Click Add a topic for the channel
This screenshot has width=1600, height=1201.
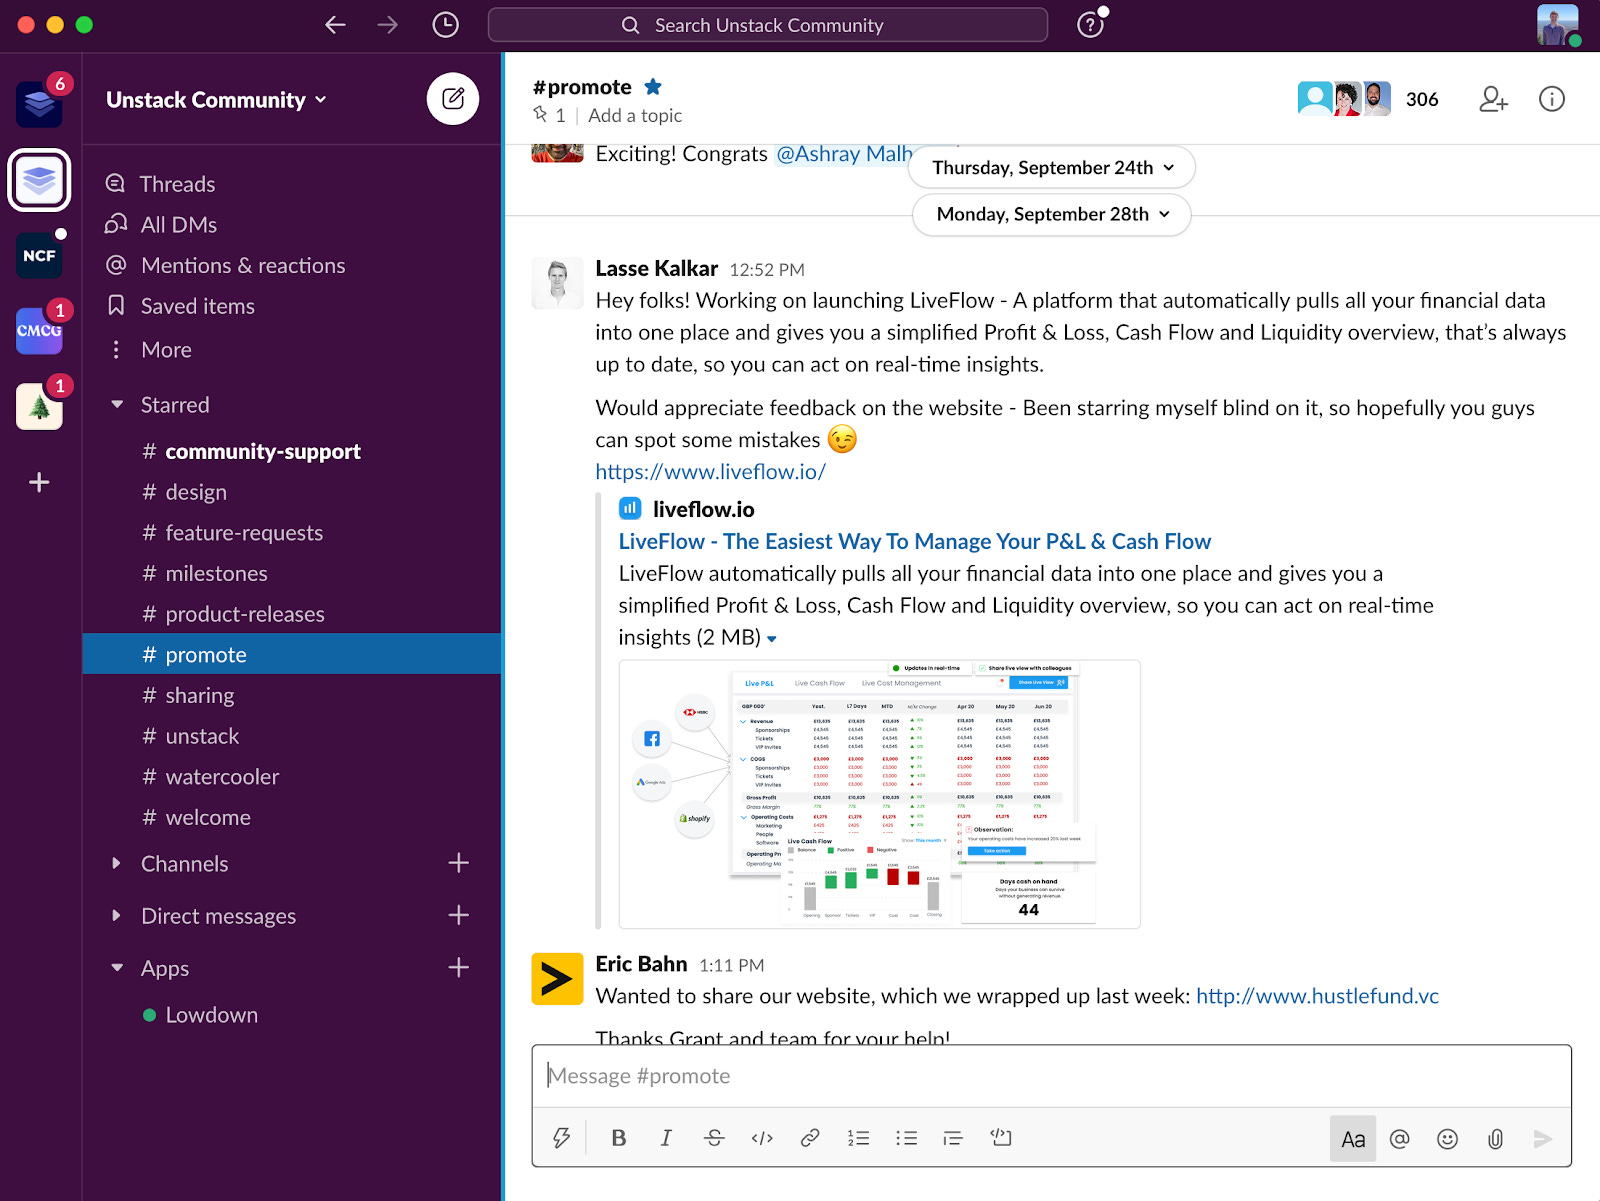point(634,115)
